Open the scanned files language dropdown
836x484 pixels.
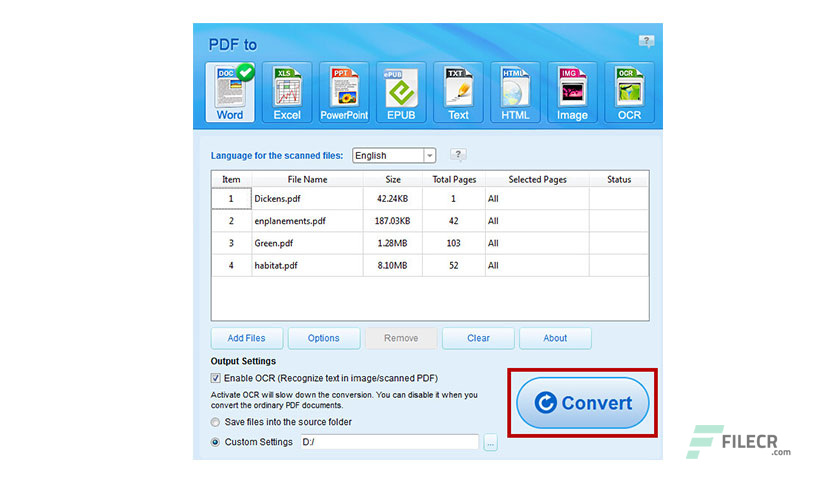pos(394,155)
